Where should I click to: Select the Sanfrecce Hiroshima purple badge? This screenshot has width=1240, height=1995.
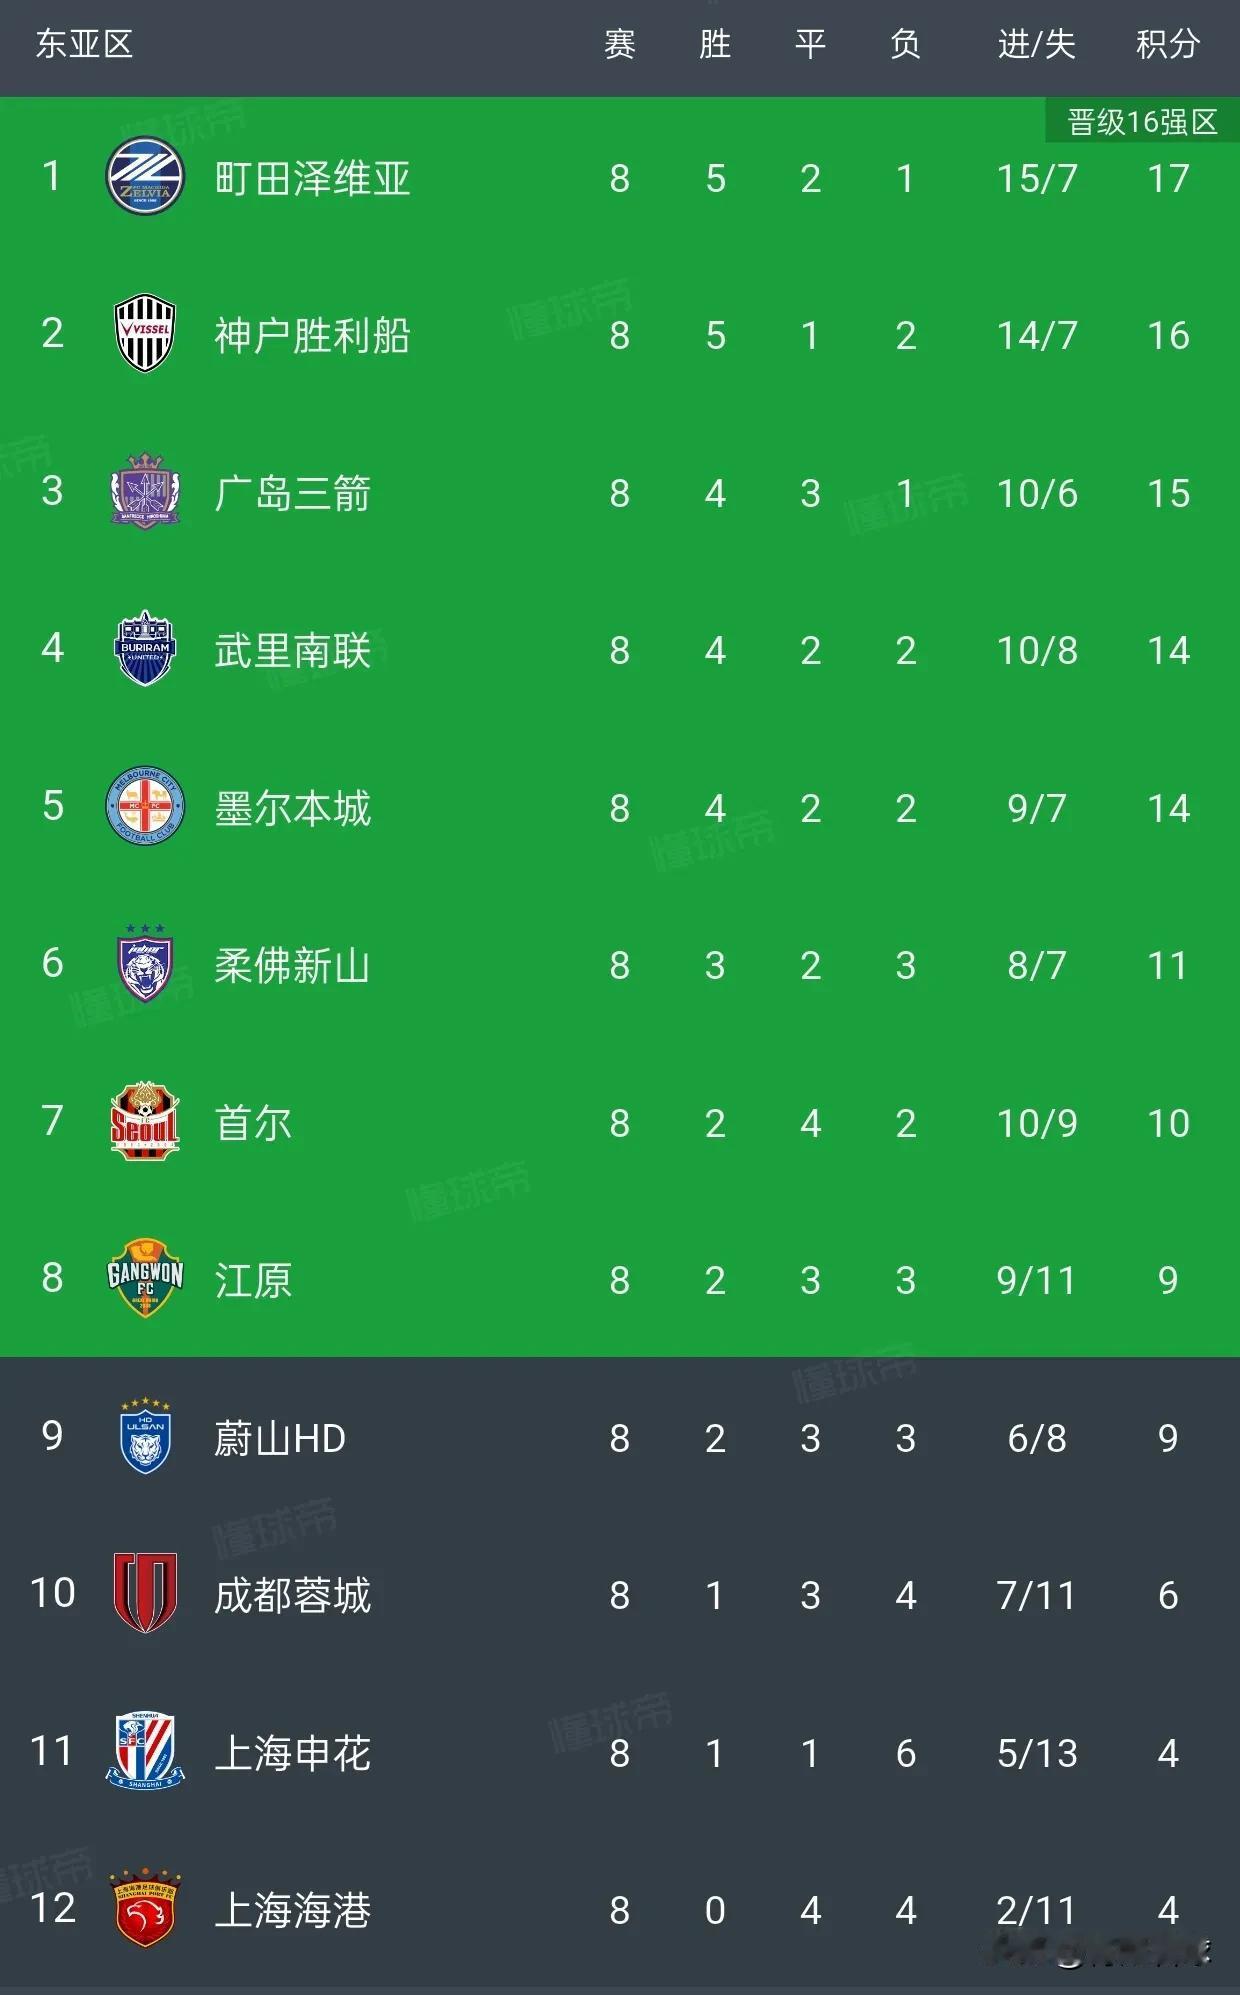145,491
